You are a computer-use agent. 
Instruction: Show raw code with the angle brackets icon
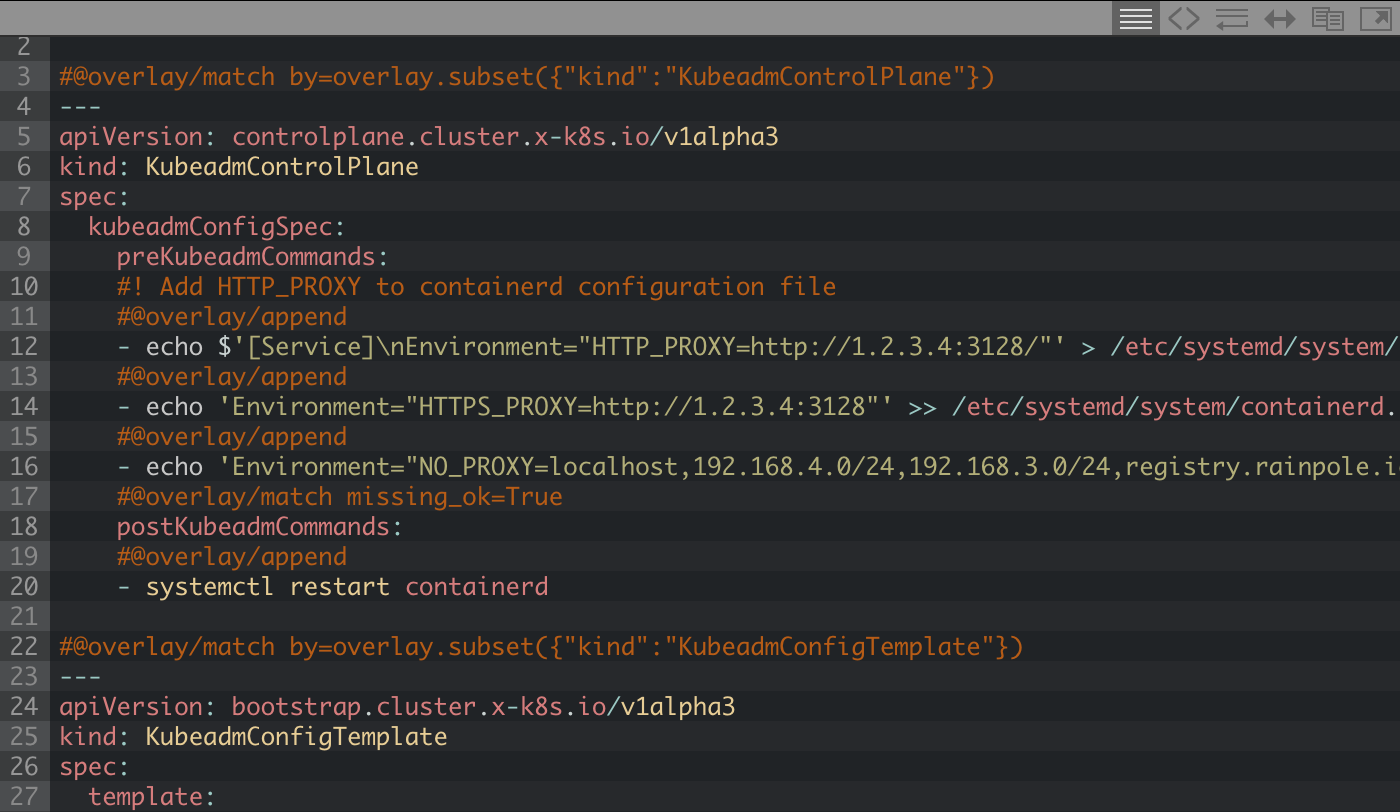tap(1184, 18)
